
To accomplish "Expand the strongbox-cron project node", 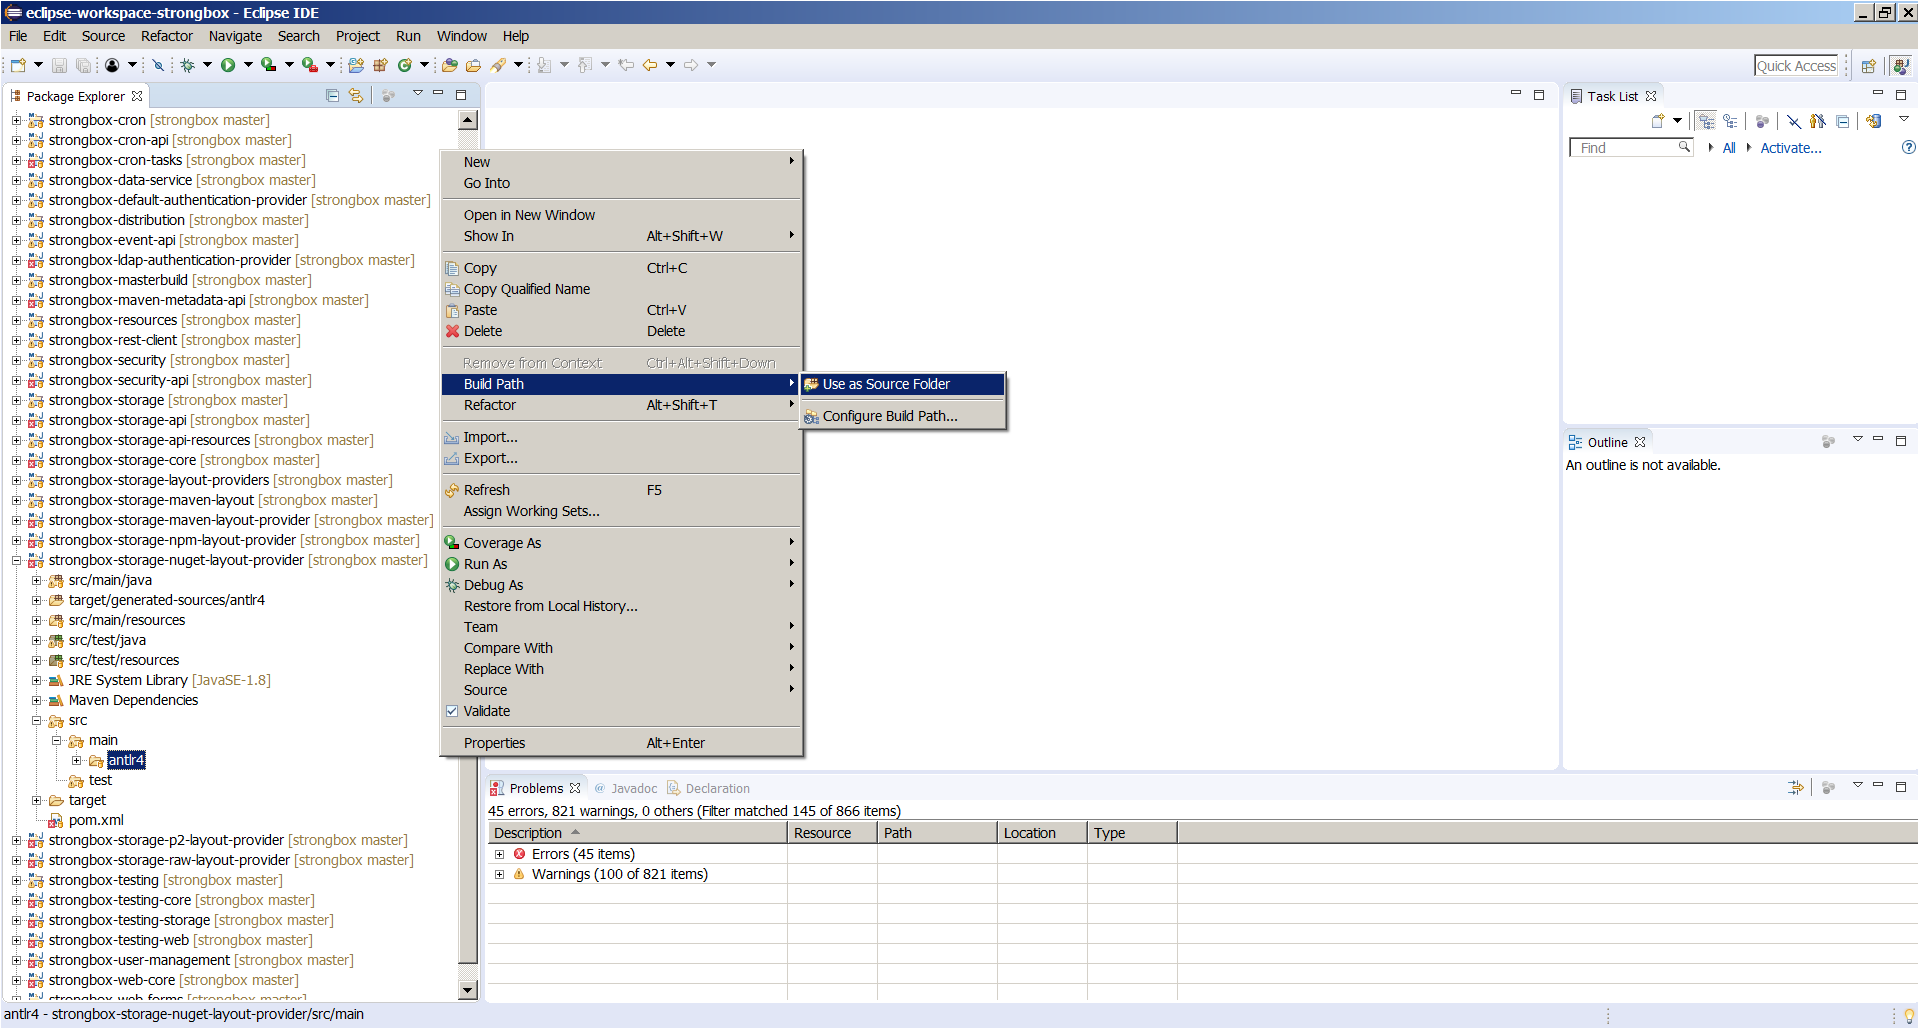I will (16, 120).
